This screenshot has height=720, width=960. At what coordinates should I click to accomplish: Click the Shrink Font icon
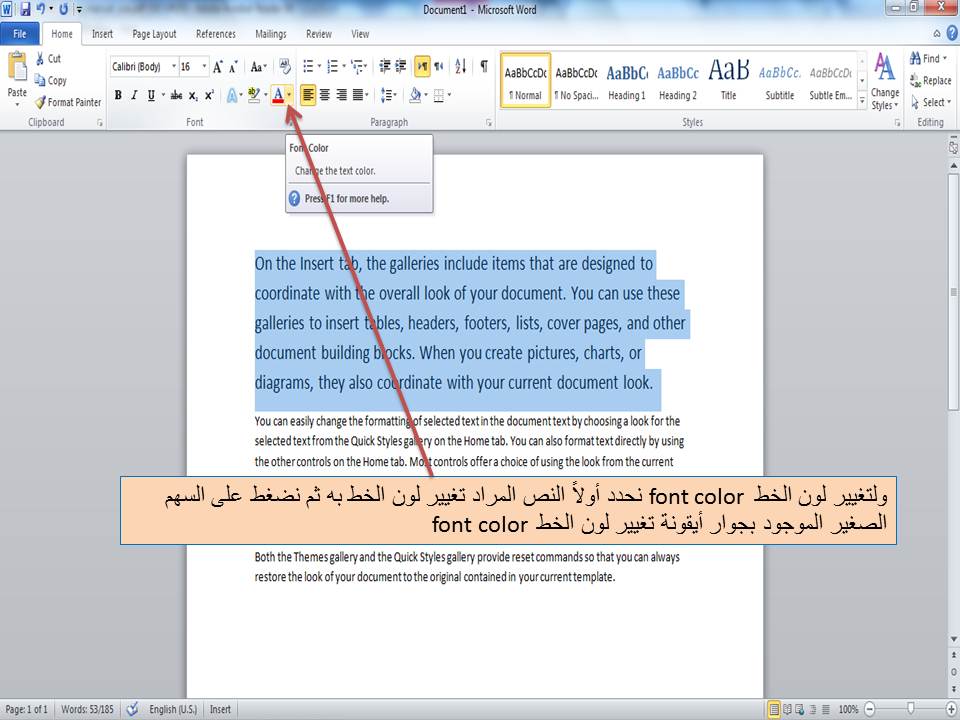(x=233, y=67)
